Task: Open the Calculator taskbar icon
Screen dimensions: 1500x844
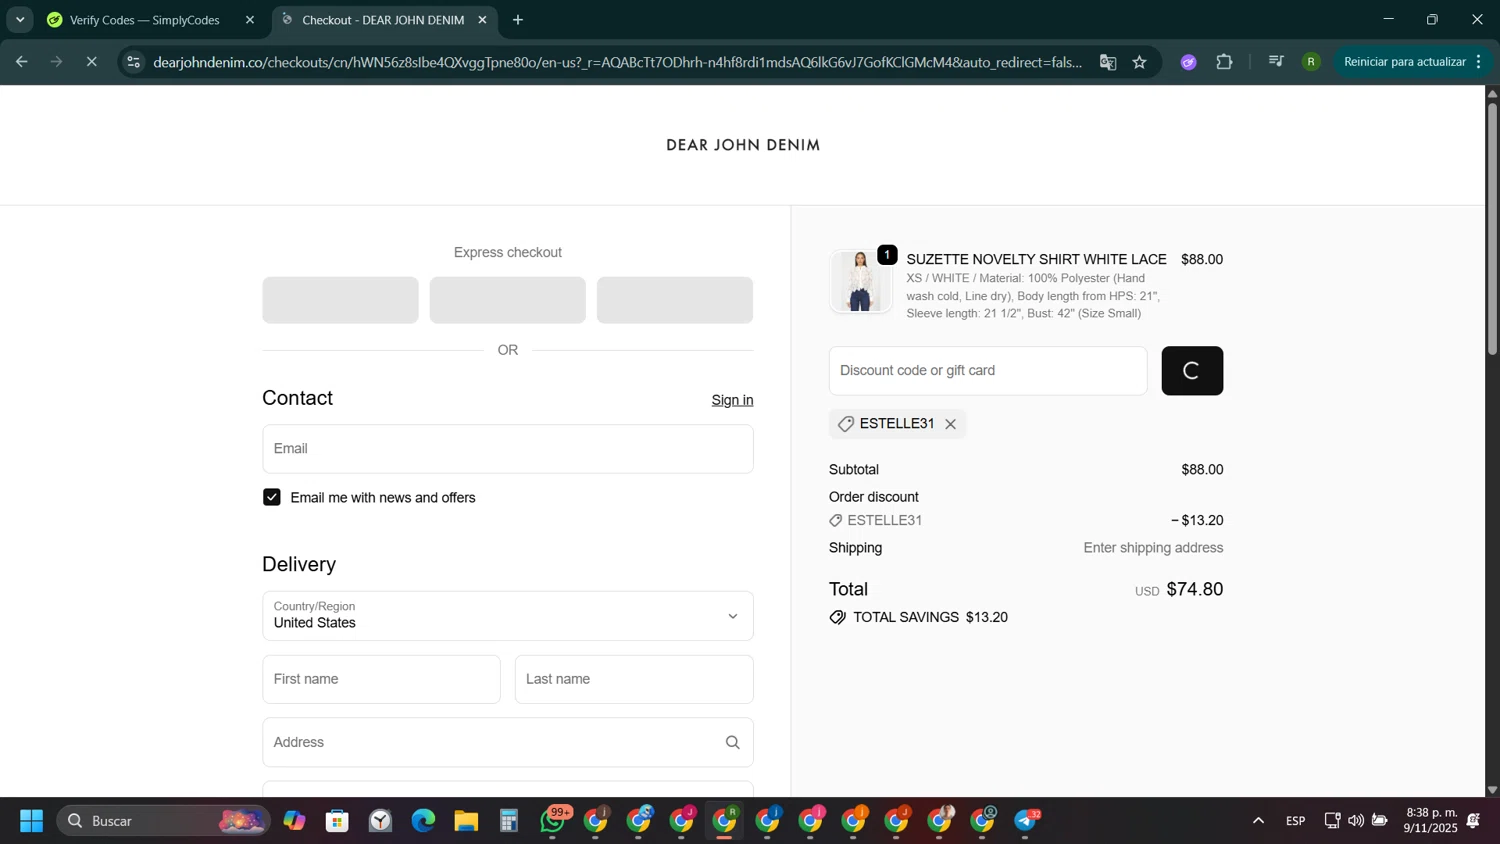Action: tap(509, 821)
